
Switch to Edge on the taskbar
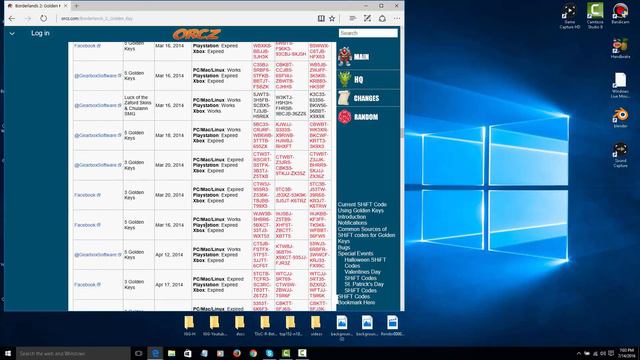155,353
